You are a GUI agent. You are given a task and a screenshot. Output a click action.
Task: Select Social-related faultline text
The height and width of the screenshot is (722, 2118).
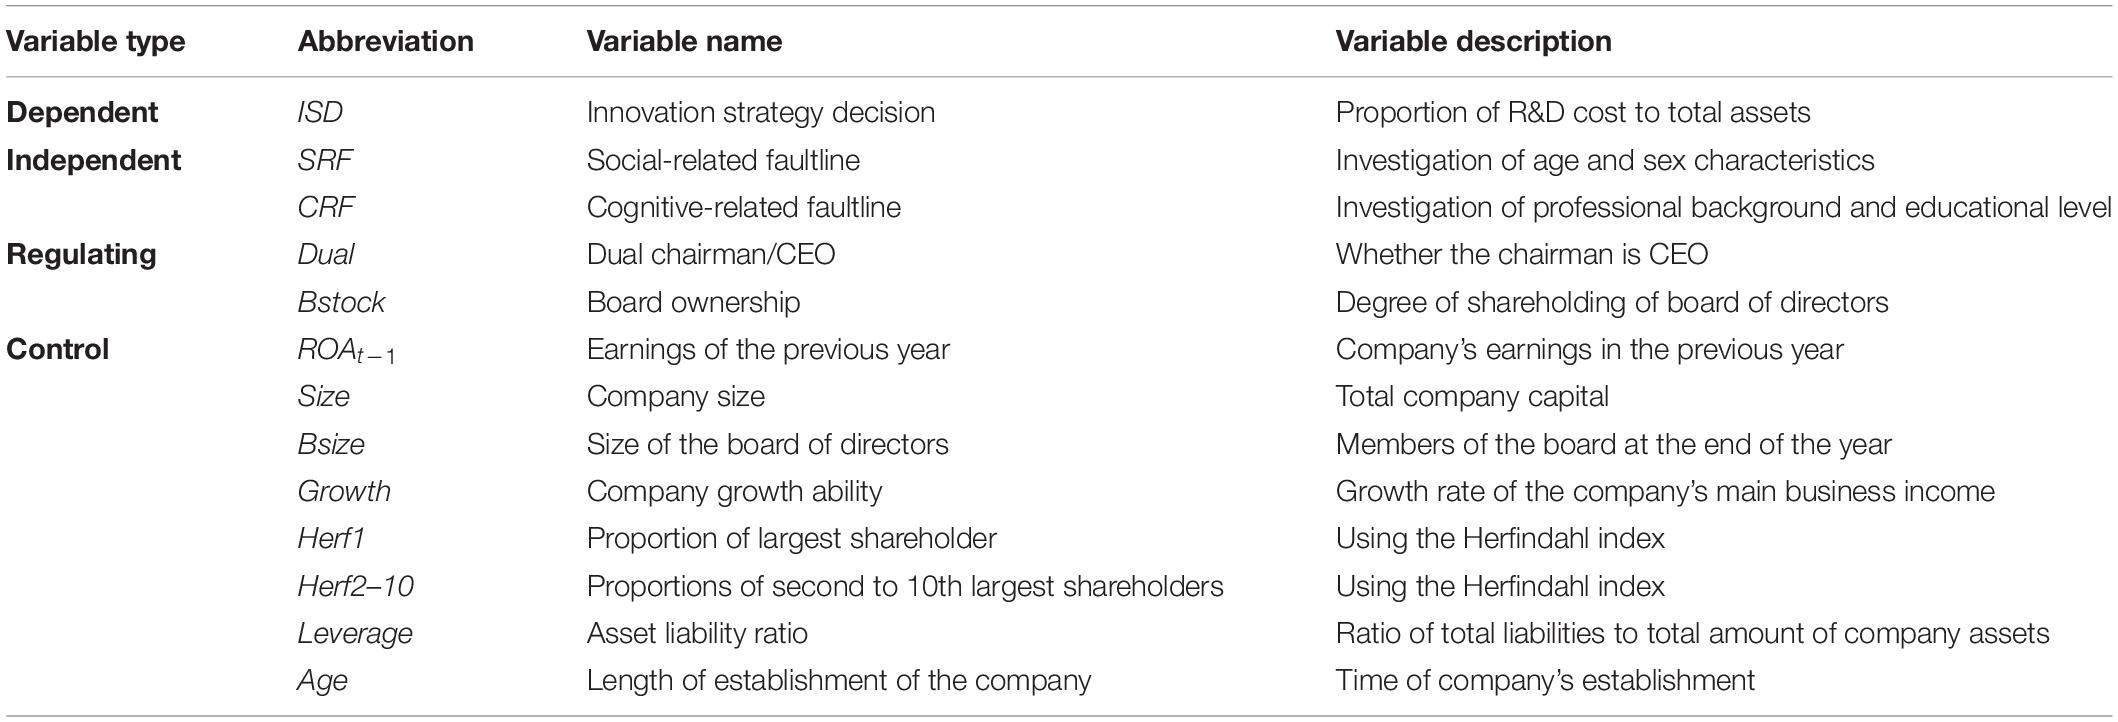tap(723, 160)
